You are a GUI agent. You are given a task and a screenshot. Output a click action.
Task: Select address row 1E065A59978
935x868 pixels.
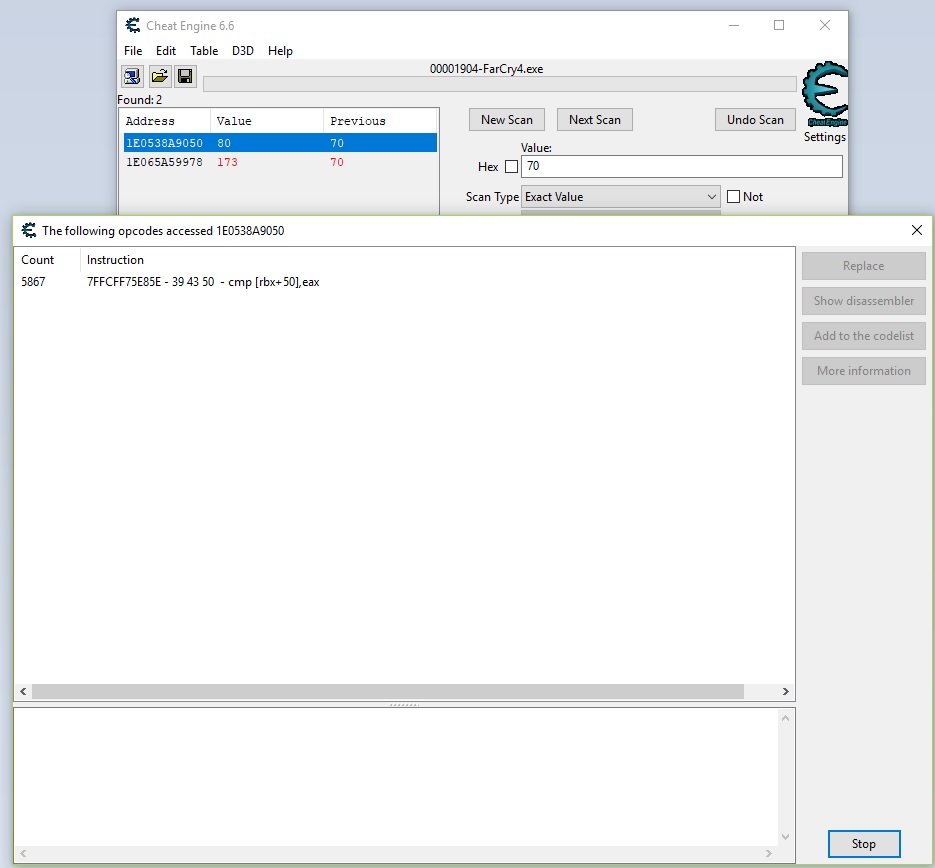click(x=280, y=162)
